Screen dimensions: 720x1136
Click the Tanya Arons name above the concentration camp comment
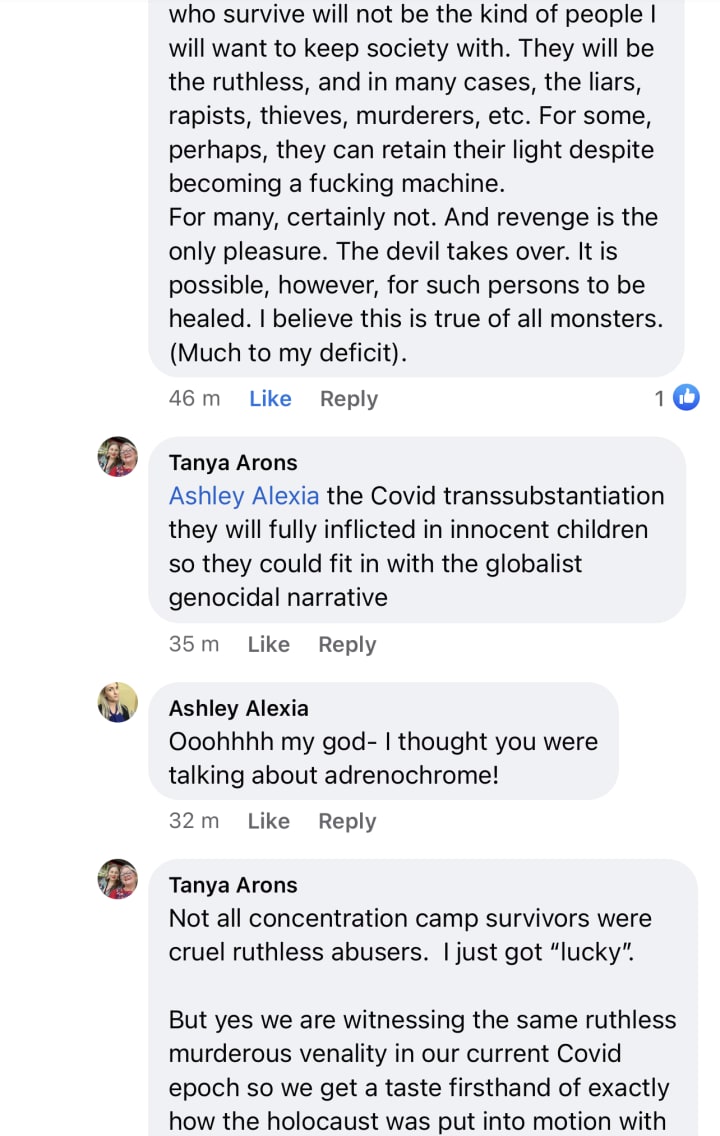click(233, 886)
